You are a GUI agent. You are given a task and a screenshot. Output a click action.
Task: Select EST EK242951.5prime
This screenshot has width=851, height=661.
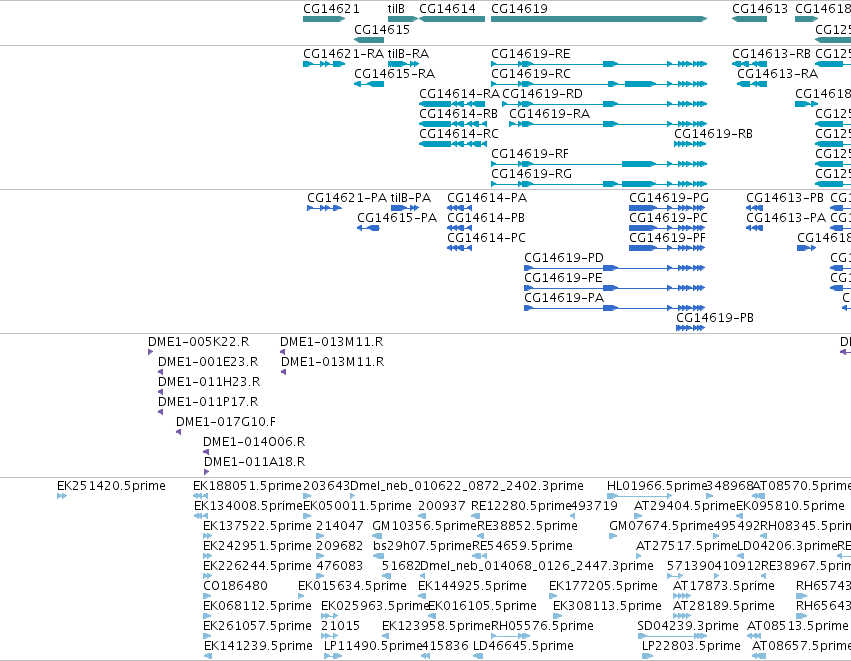pyautogui.click(x=207, y=556)
